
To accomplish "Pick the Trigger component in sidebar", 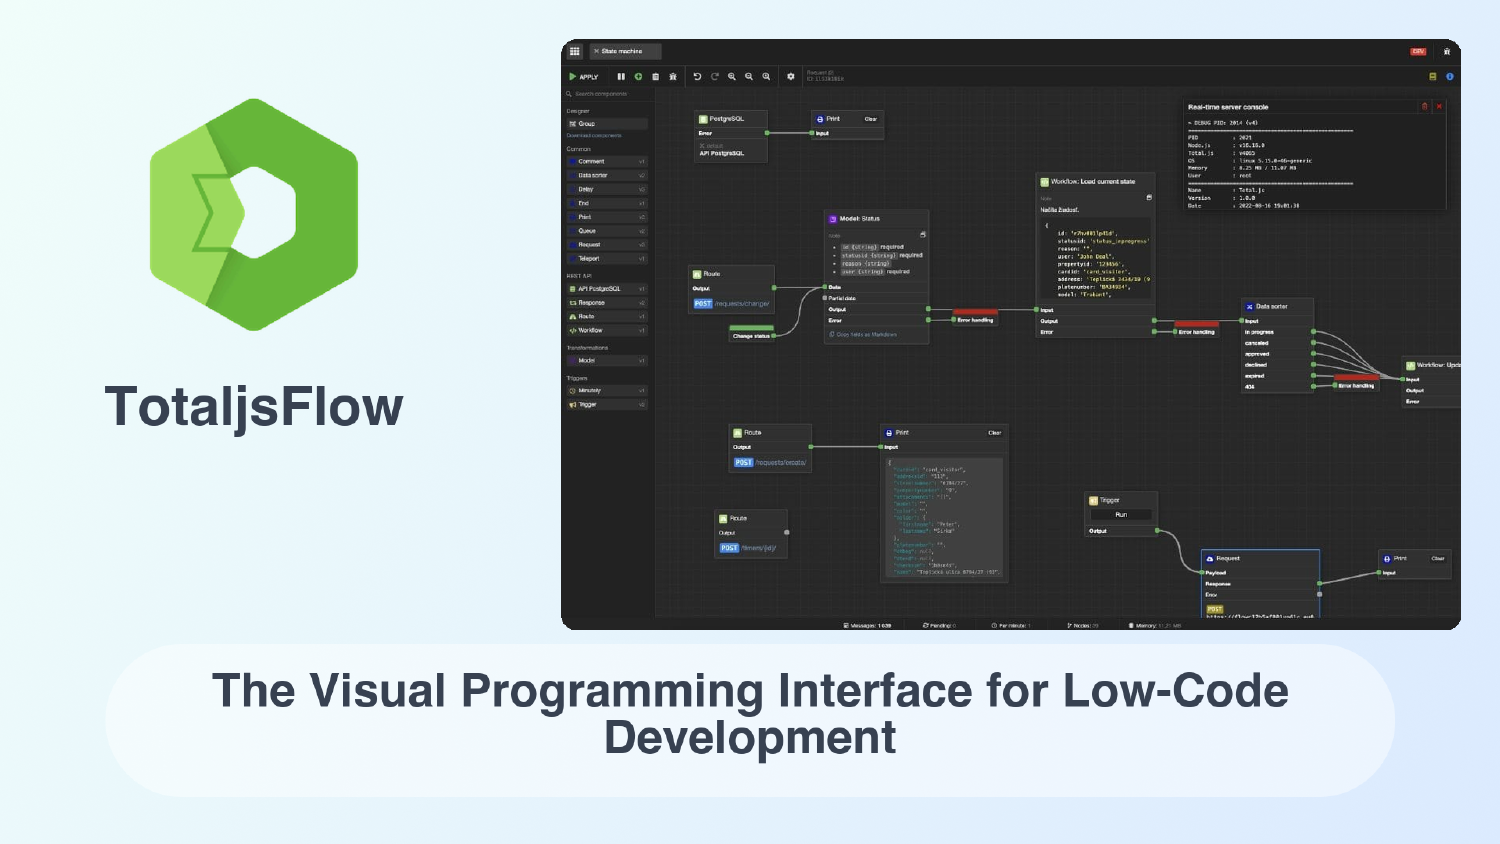I will (x=607, y=405).
